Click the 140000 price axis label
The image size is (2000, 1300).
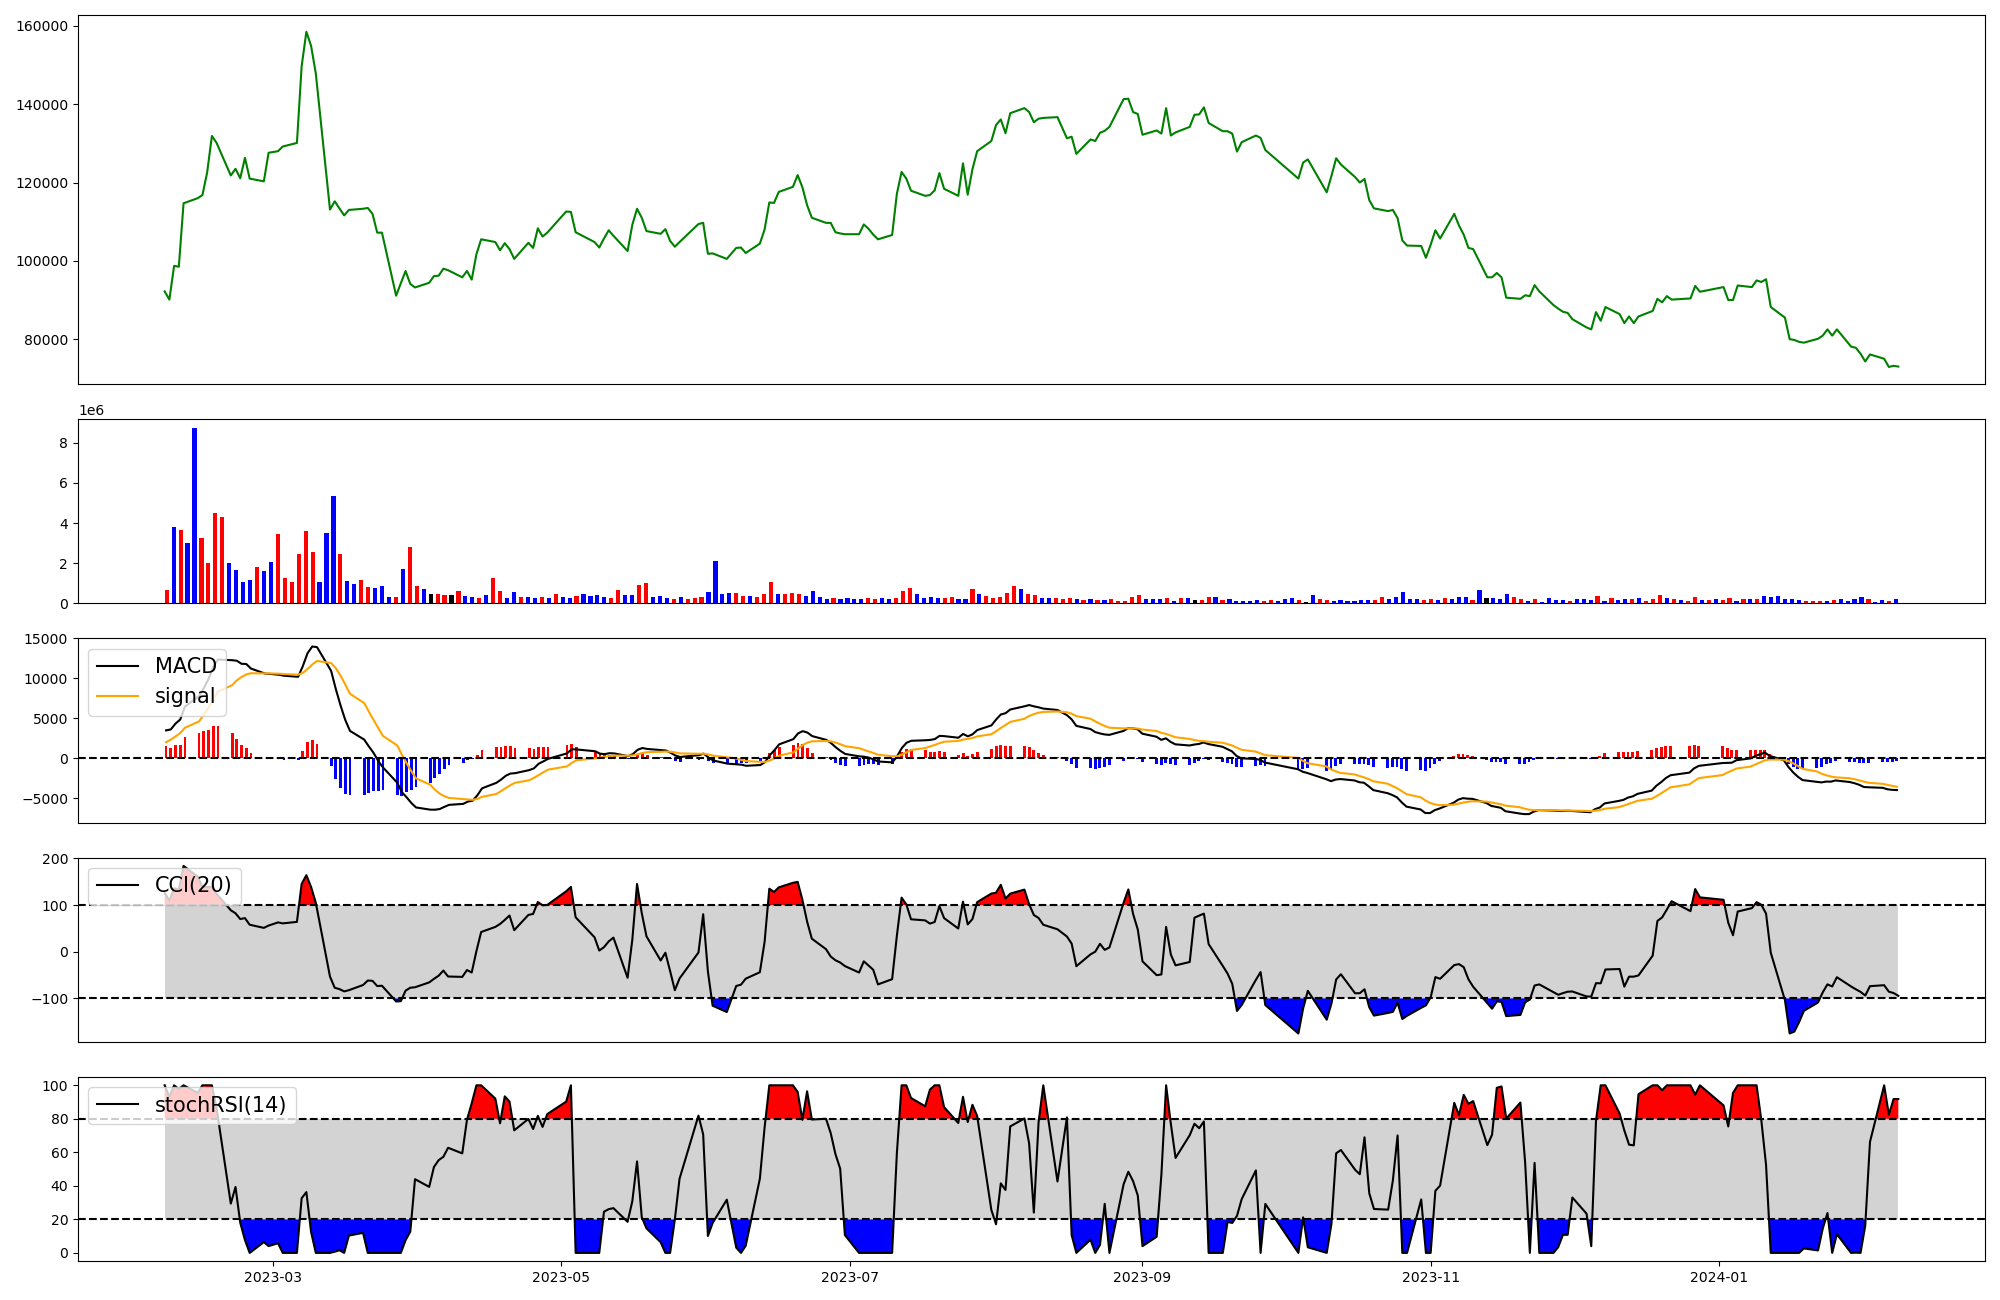tap(42, 105)
